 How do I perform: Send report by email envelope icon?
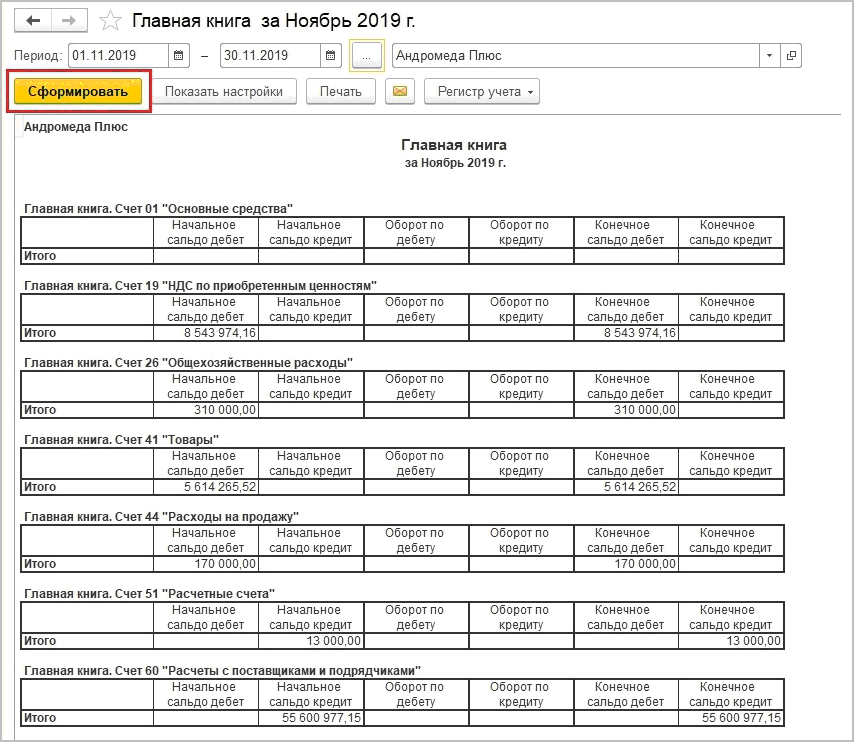(400, 92)
